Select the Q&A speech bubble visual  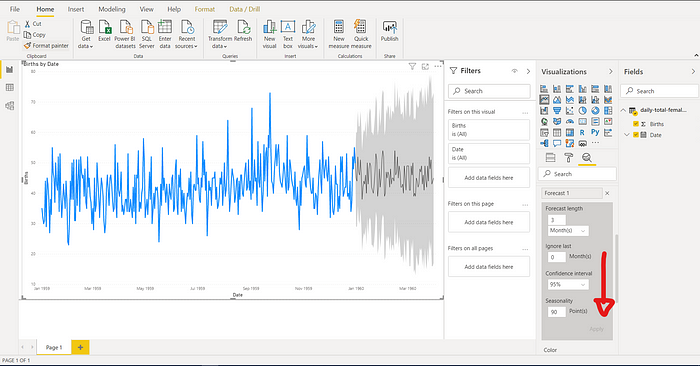pos(557,143)
